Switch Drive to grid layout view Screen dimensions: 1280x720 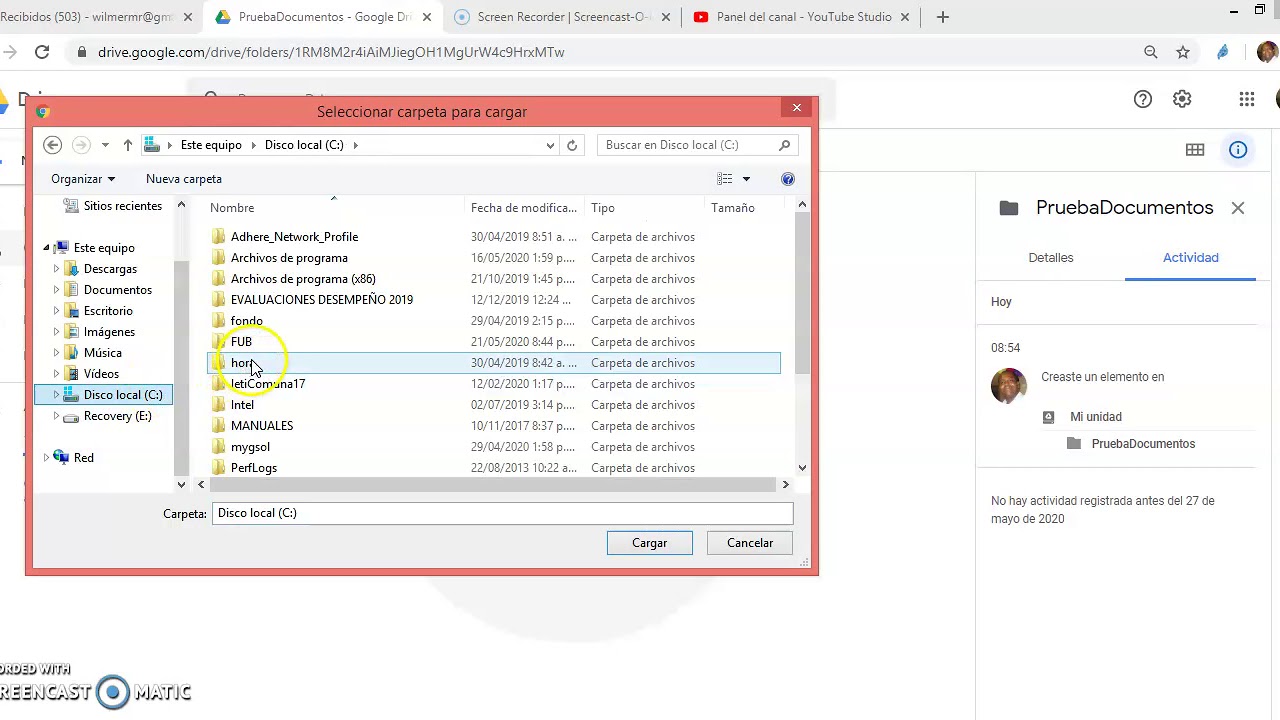pos(1195,150)
